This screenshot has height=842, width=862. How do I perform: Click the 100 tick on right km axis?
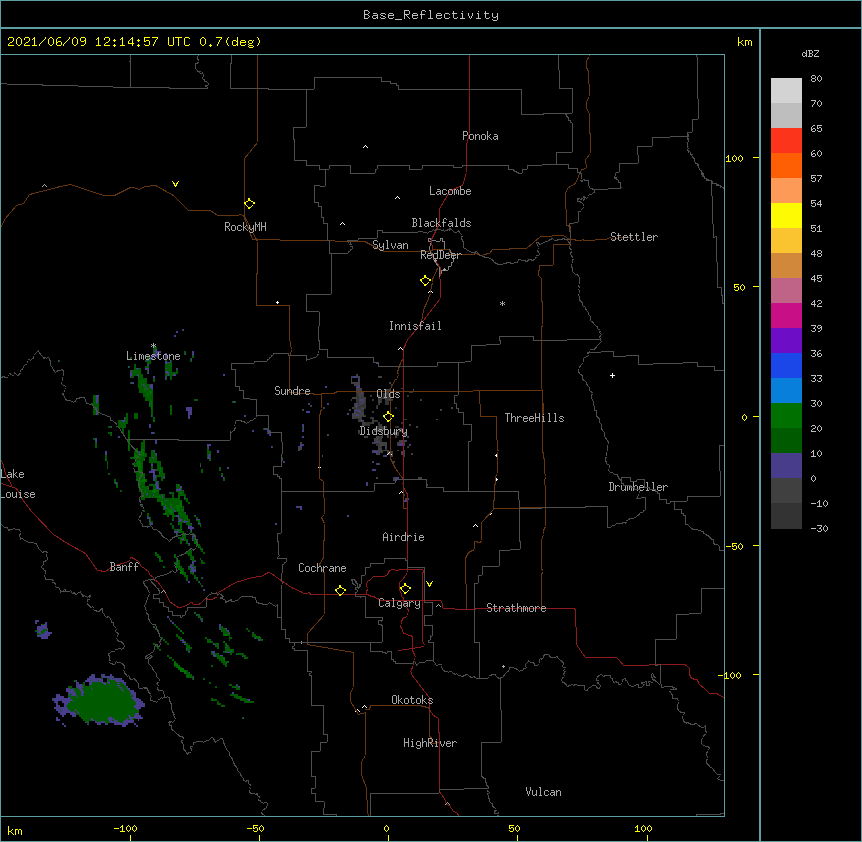tap(734, 158)
